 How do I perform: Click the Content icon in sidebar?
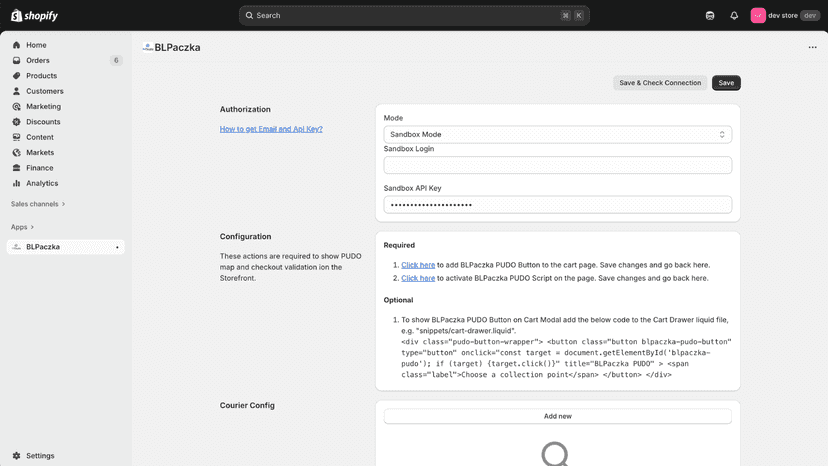point(16,137)
